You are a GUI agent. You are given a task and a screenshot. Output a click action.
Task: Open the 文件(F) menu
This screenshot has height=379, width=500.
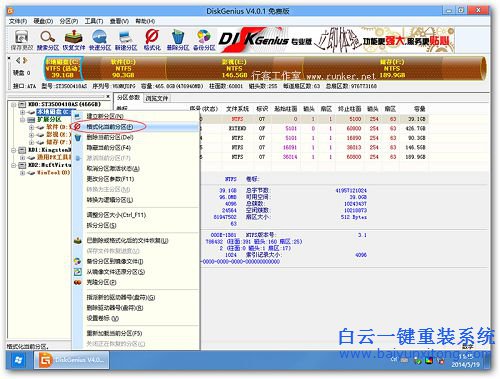[18, 21]
